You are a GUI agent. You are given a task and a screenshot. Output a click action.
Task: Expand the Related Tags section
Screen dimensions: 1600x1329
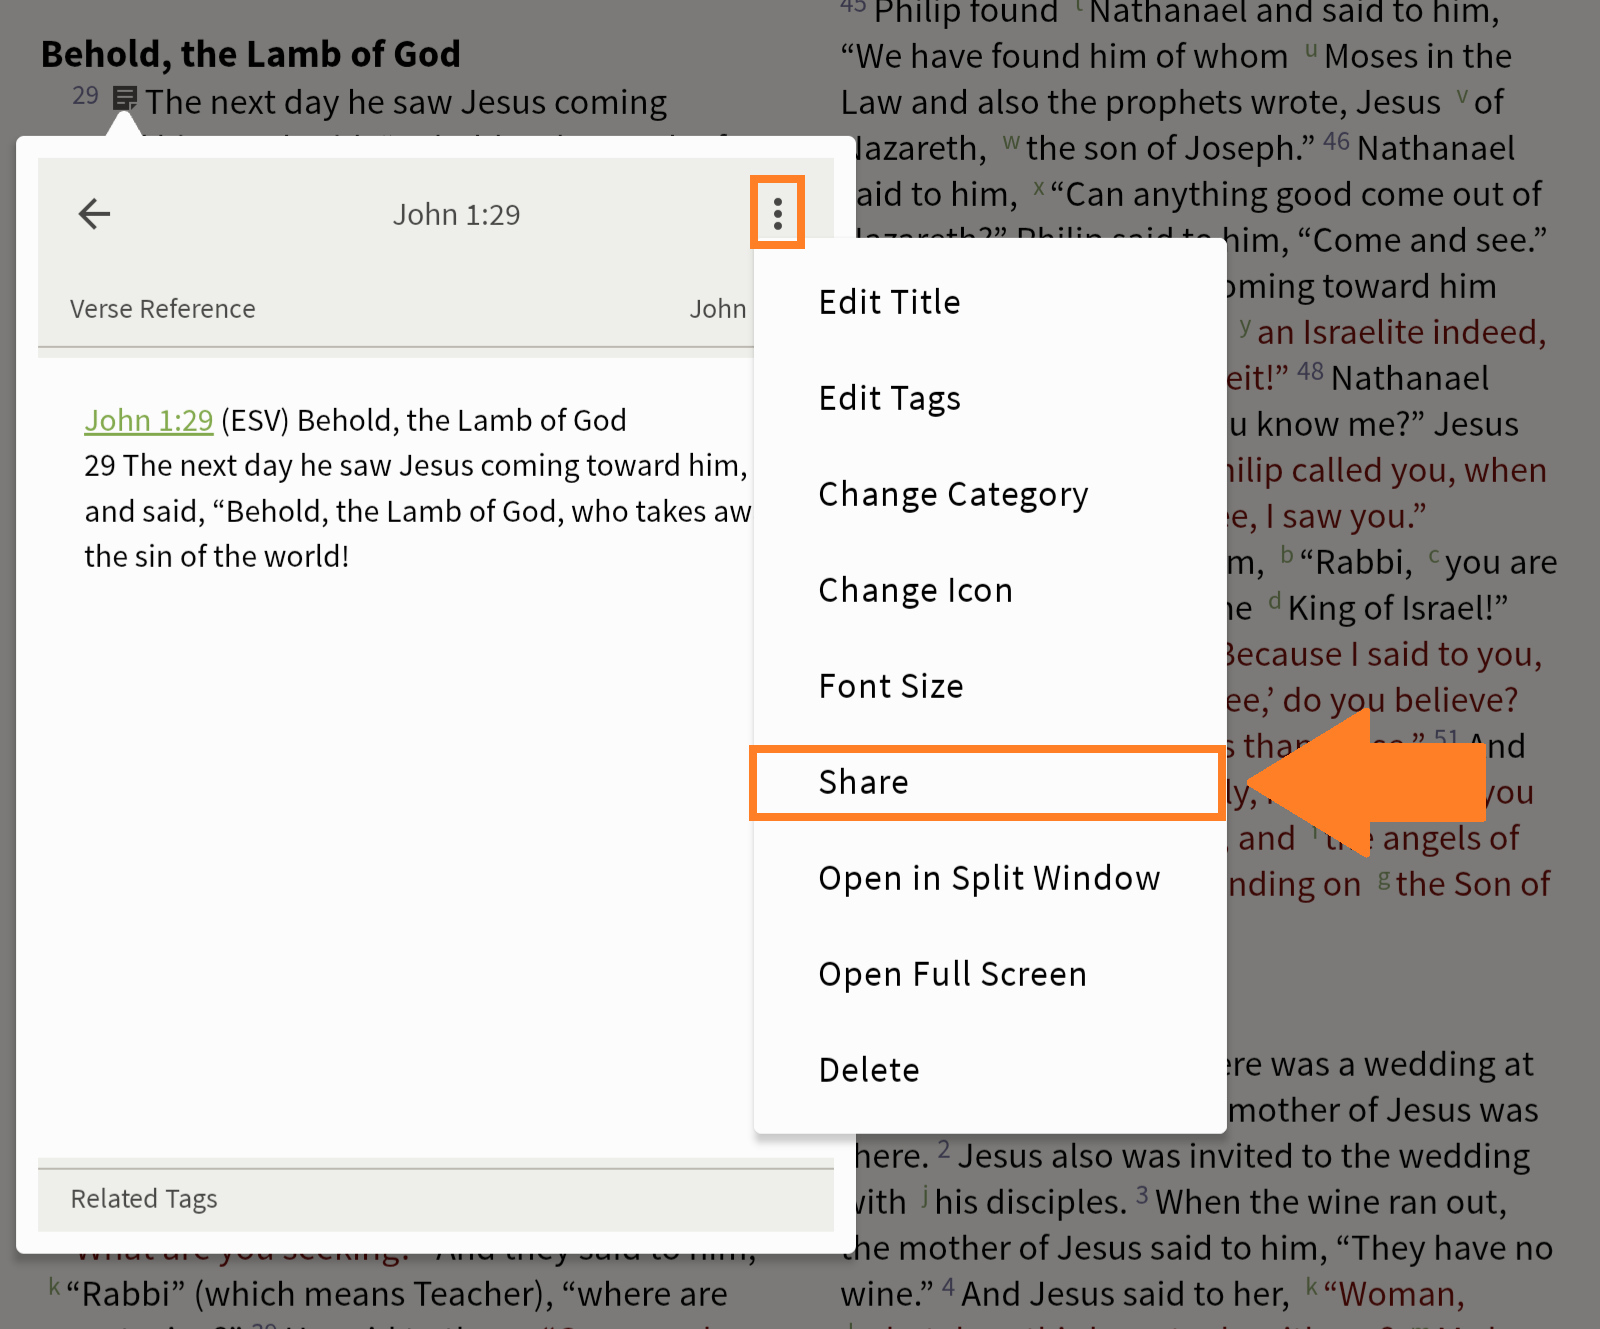144,1198
